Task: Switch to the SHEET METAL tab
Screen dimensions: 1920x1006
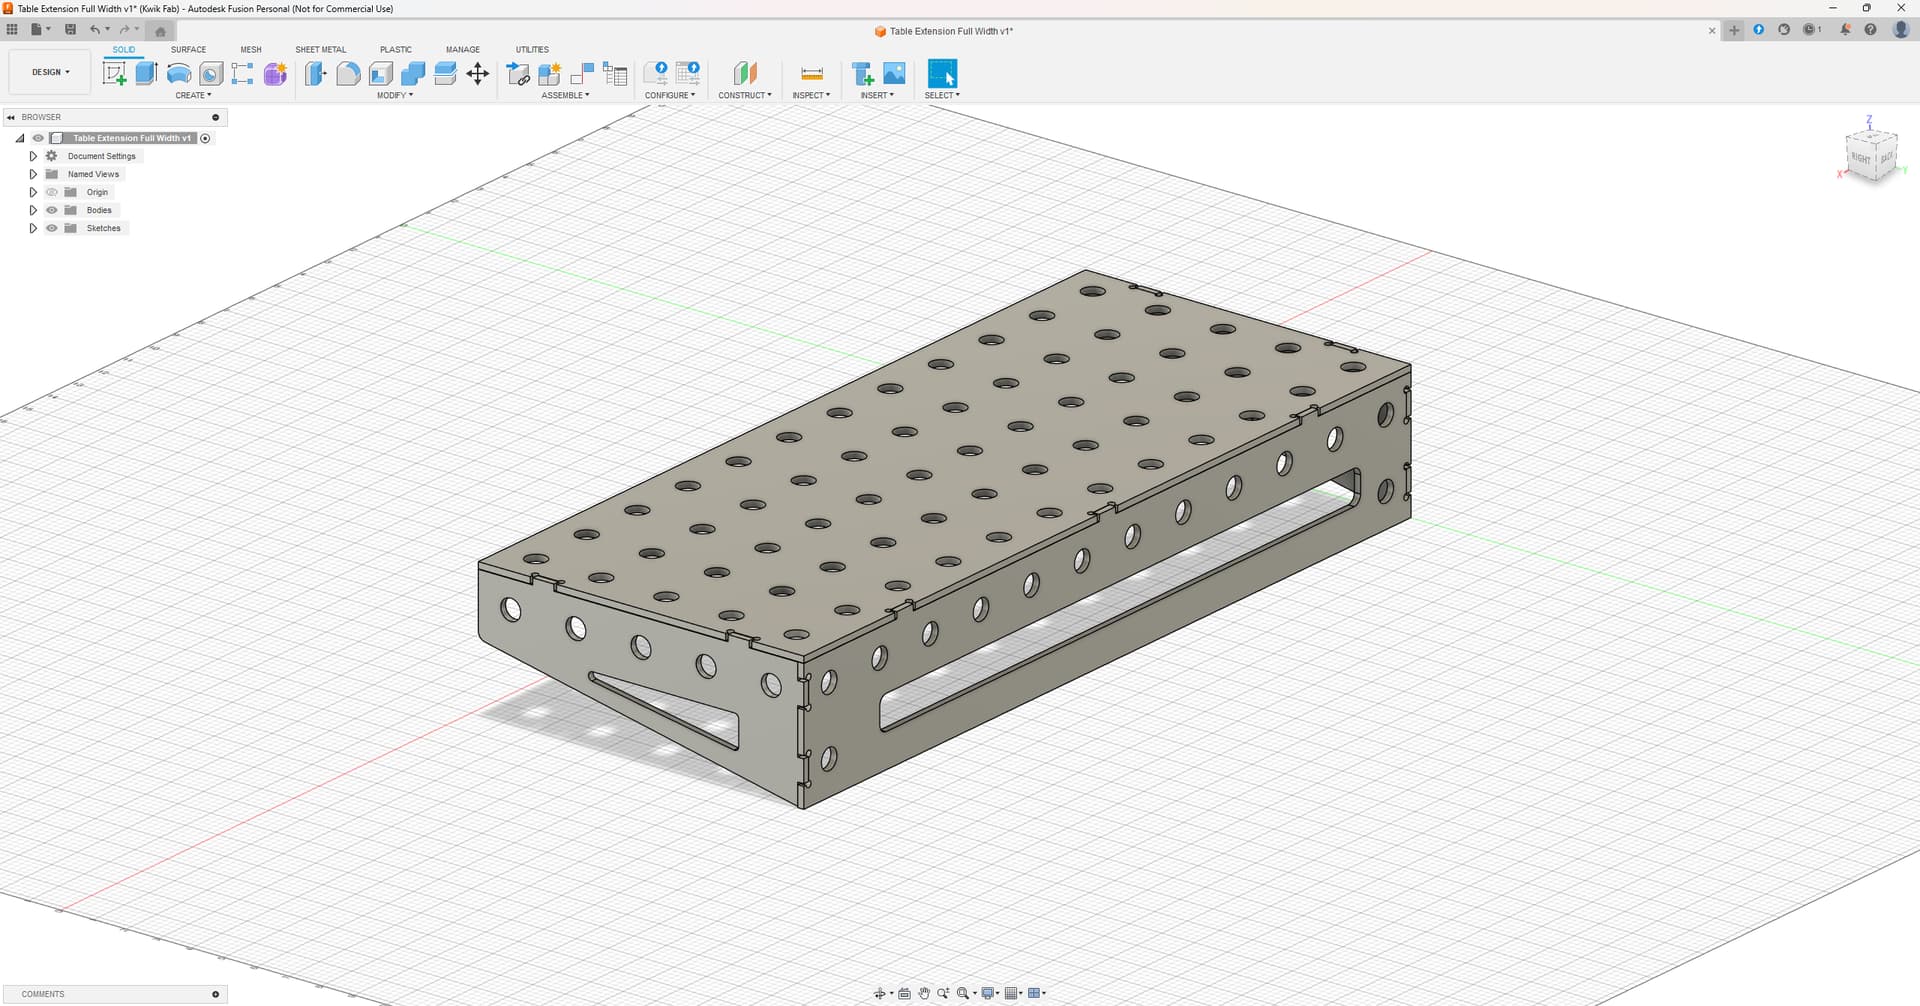Action: (320, 49)
